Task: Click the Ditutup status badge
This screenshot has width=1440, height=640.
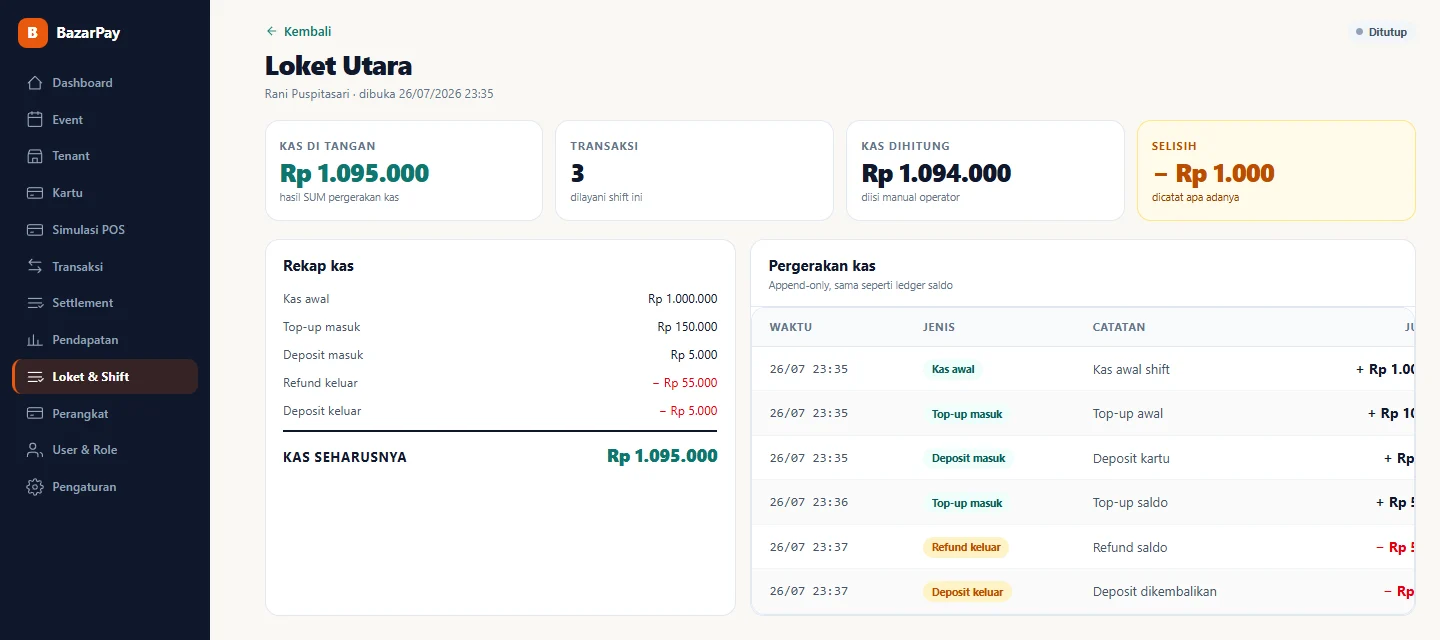Action: [x=1381, y=32]
